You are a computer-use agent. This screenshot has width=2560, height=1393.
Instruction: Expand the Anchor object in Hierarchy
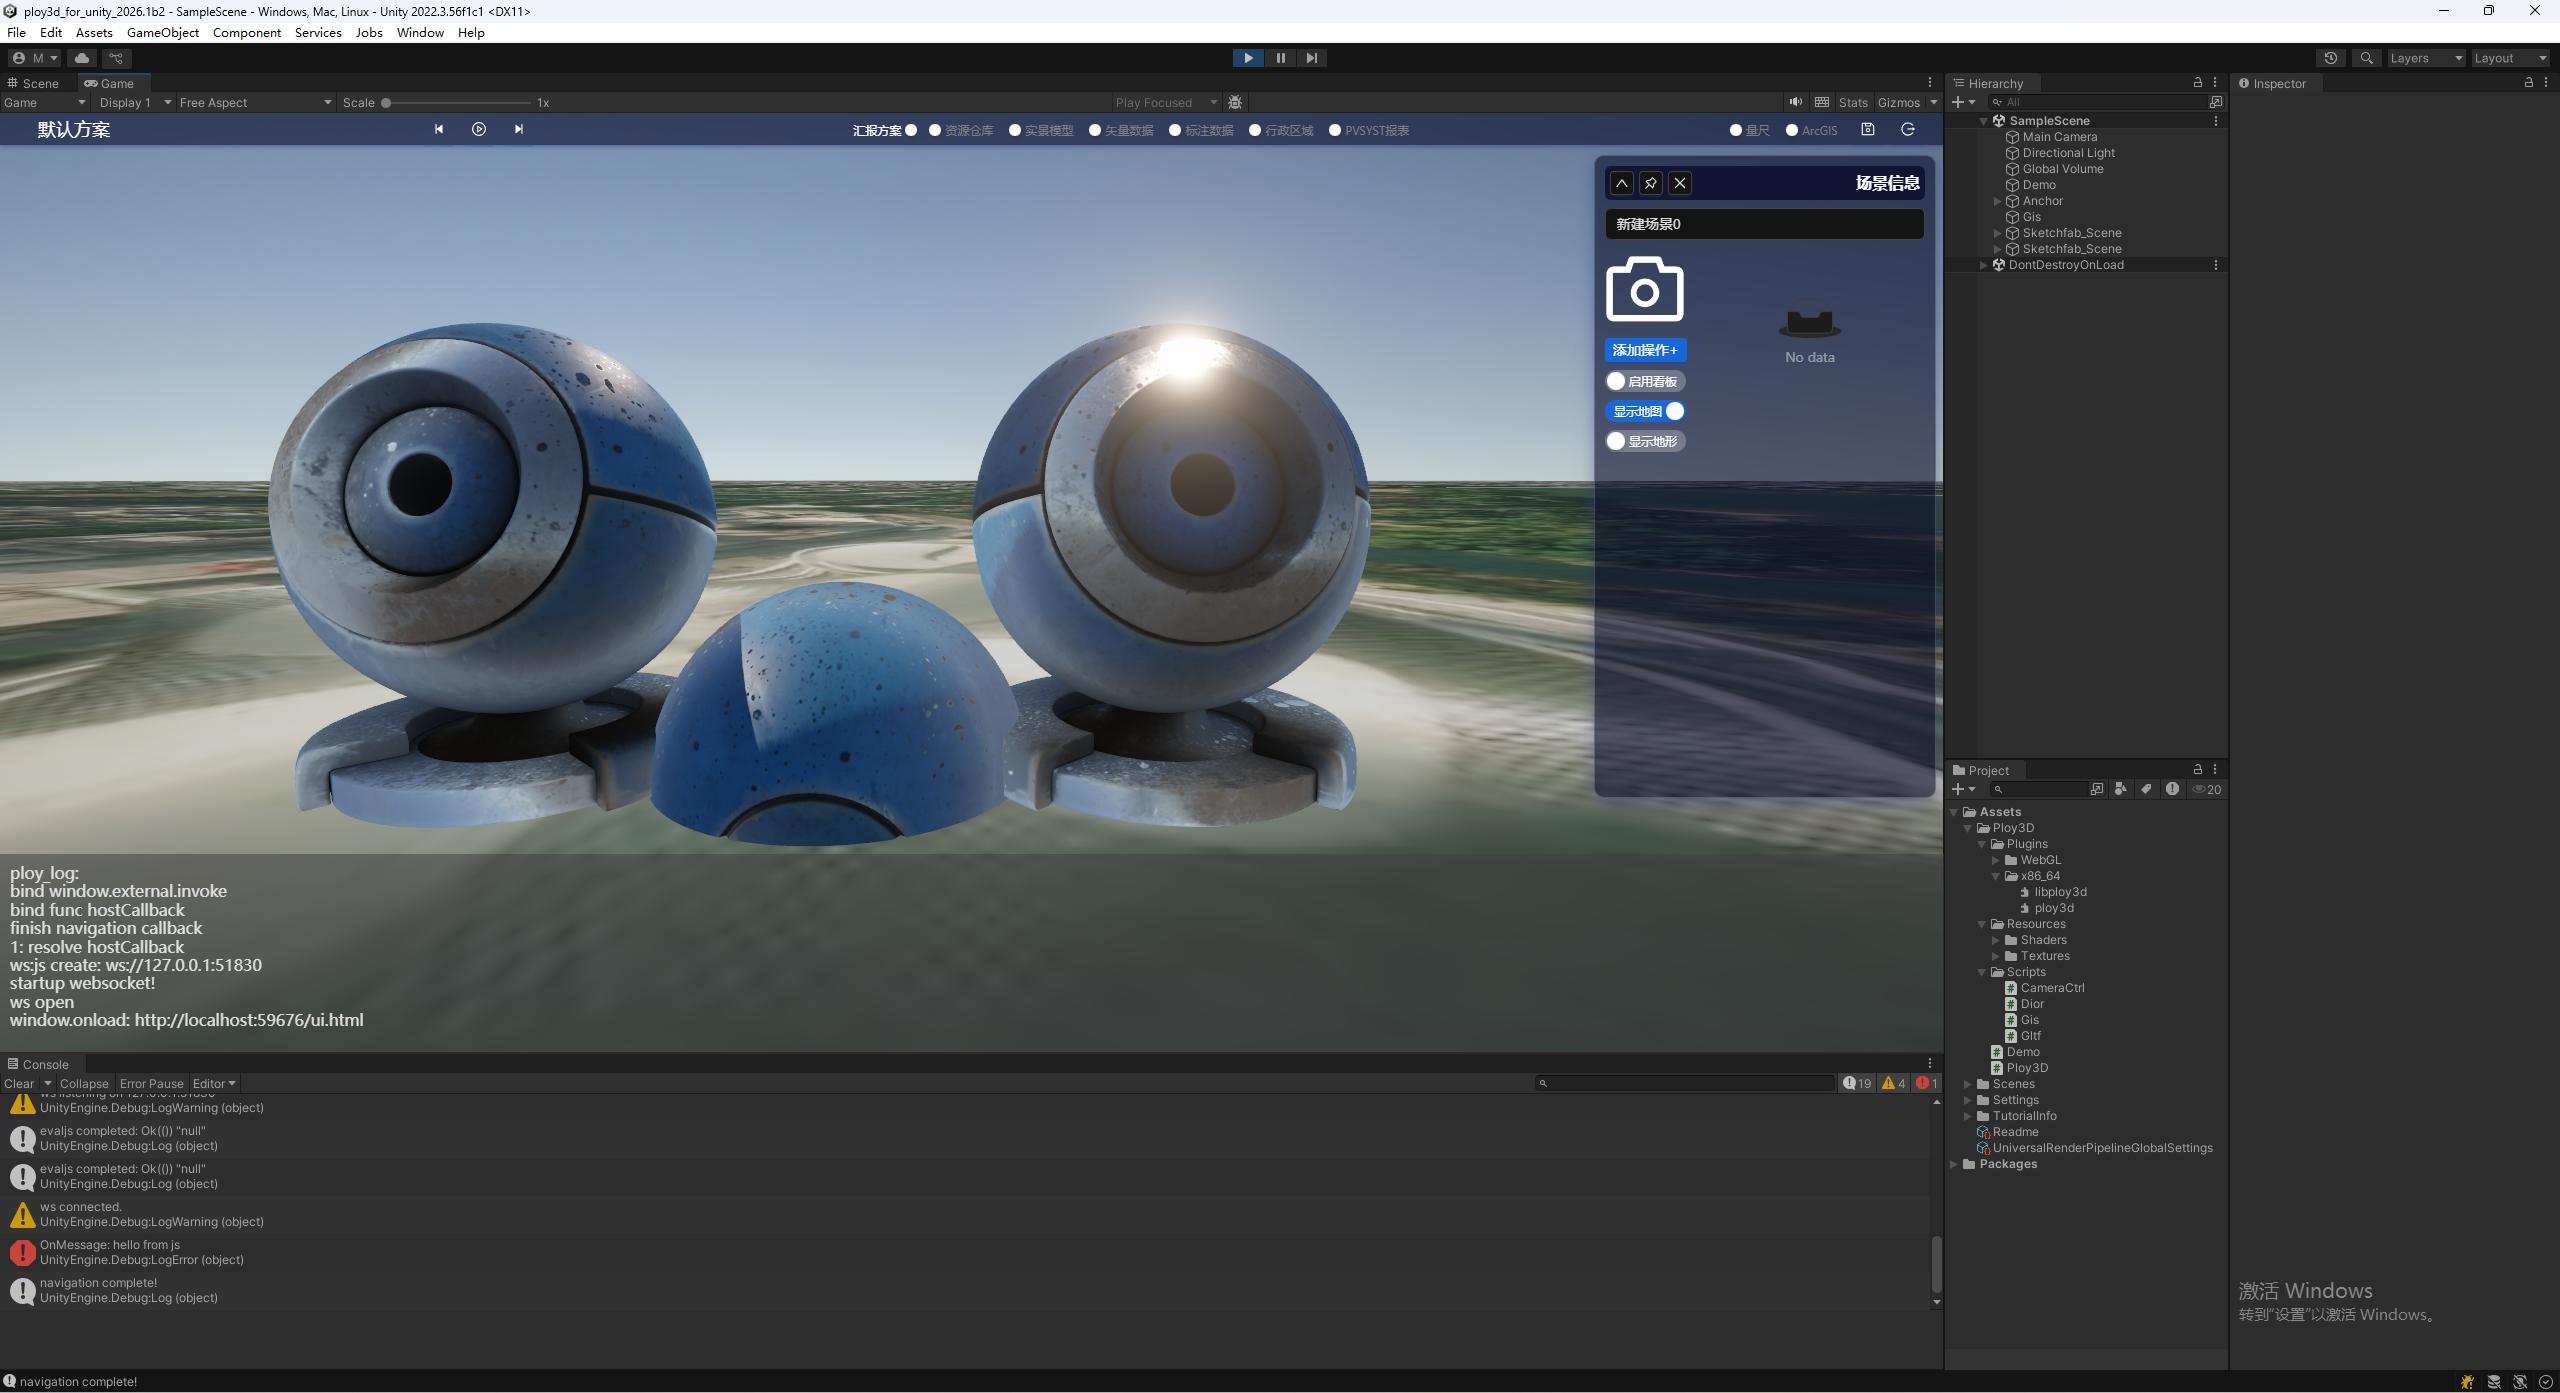tap(1997, 201)
